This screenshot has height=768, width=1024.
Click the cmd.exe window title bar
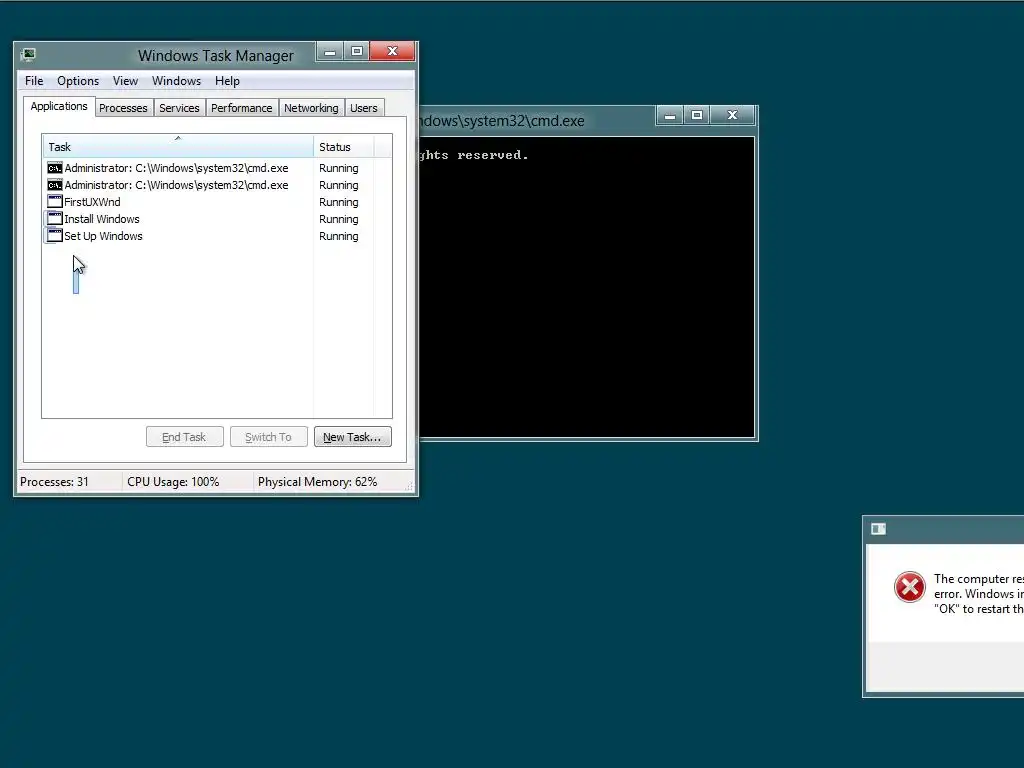click(x=536, y=121)
